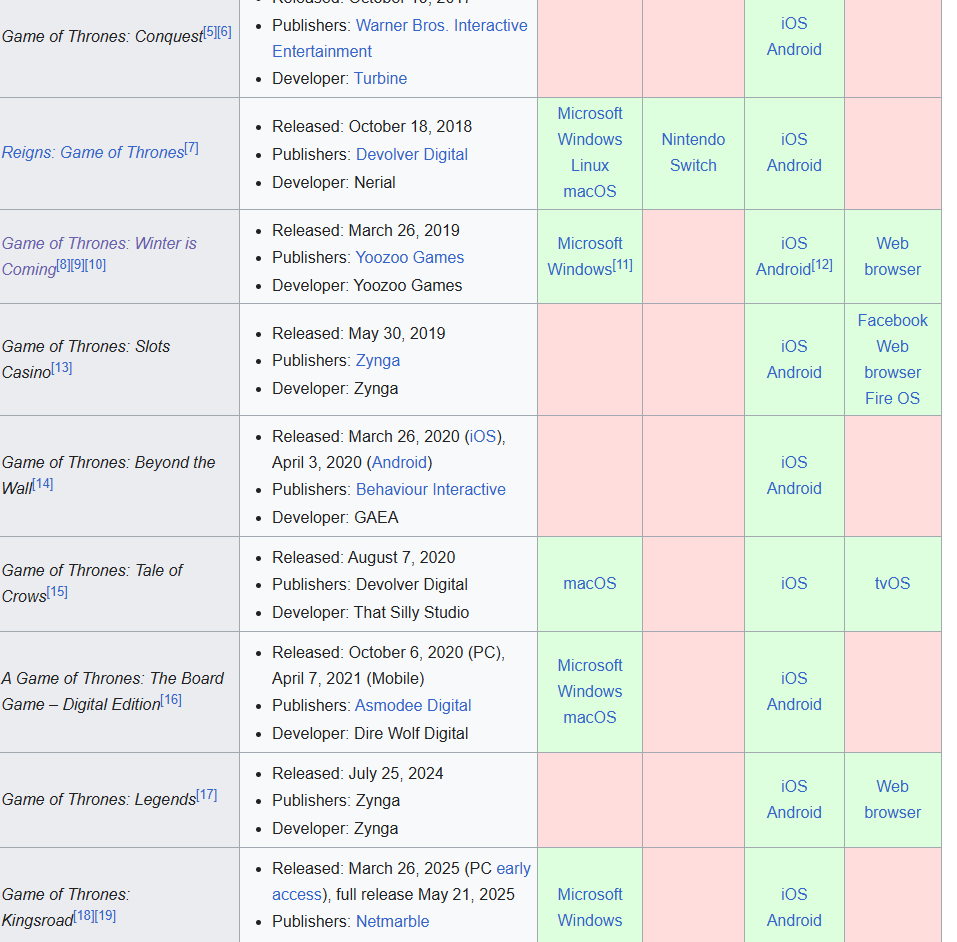Open the Game of Thrones: Winter is Coming link
Image resolution: width=957 pixels, height=942 pixels.
(x=99, y=256)
